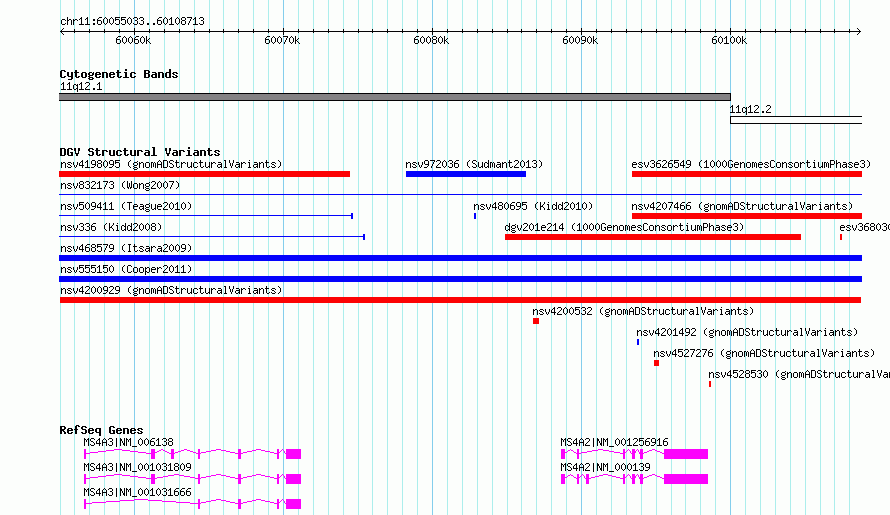Viewport: 890px width, 515px height.
Task: Click the 60070k ruler tick label
Action: click(x=282, y=40)
